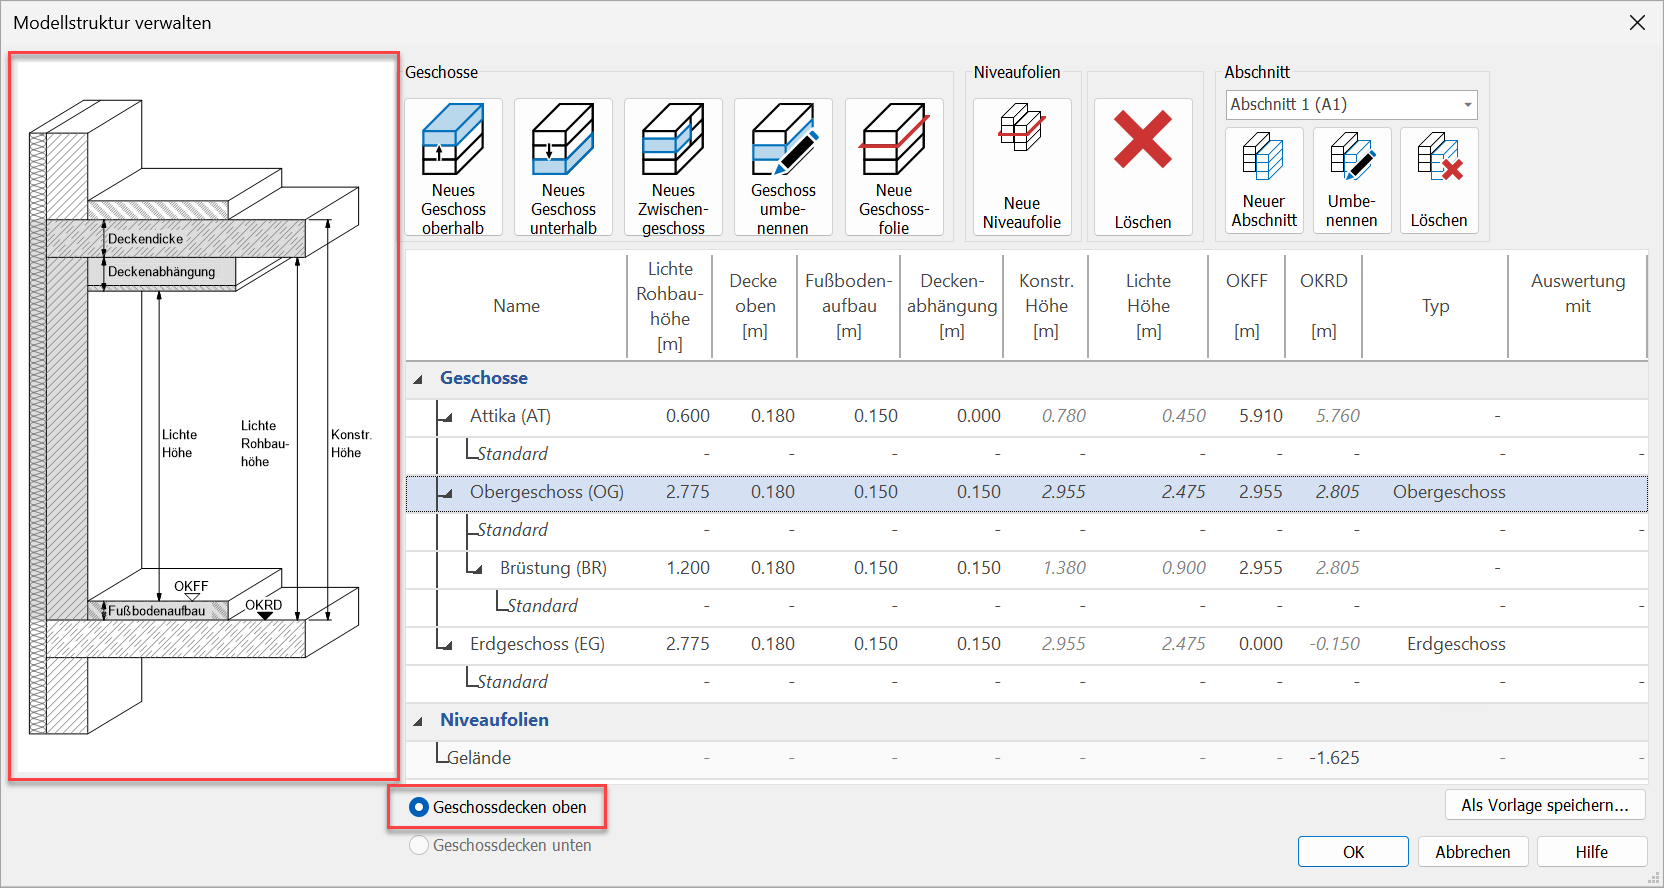
Task: Collapse the Attika (AT) row
Action: pyautogui.click(x=447, y=417)
